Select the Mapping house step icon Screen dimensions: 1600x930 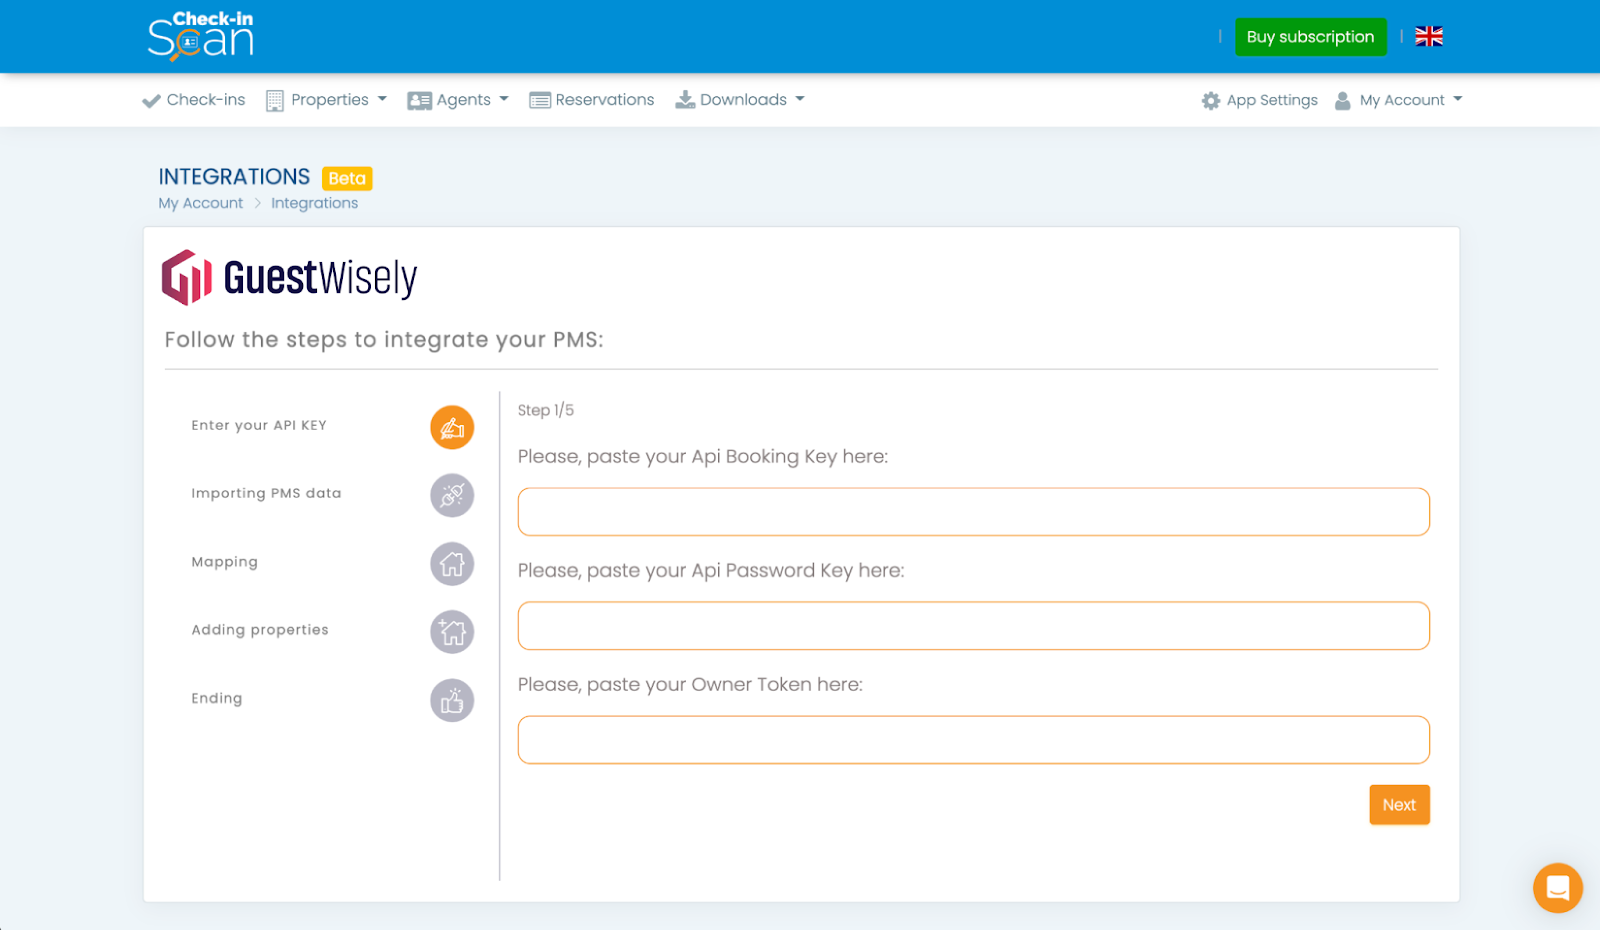[x=452, y=564]
